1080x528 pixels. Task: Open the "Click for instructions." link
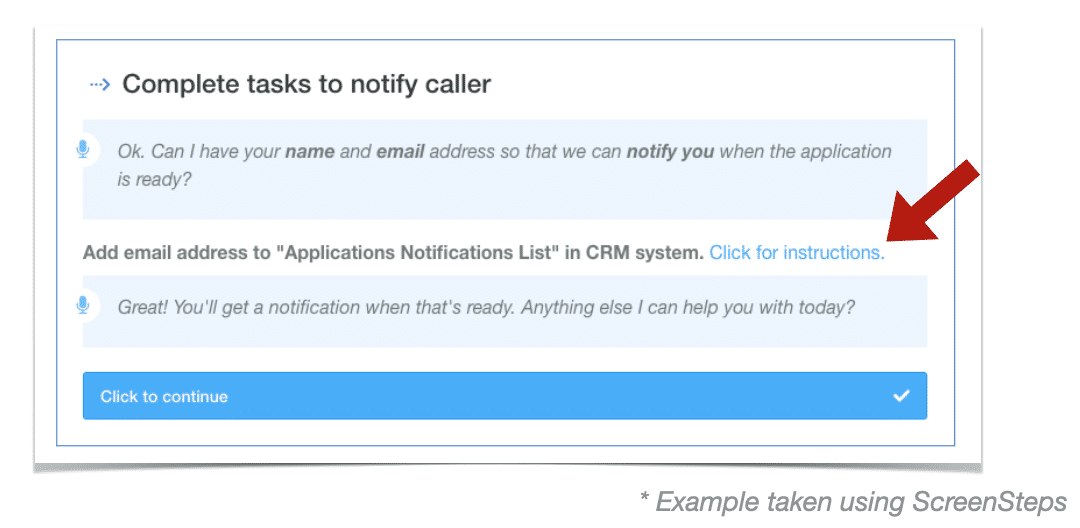(x=797, y=253)
